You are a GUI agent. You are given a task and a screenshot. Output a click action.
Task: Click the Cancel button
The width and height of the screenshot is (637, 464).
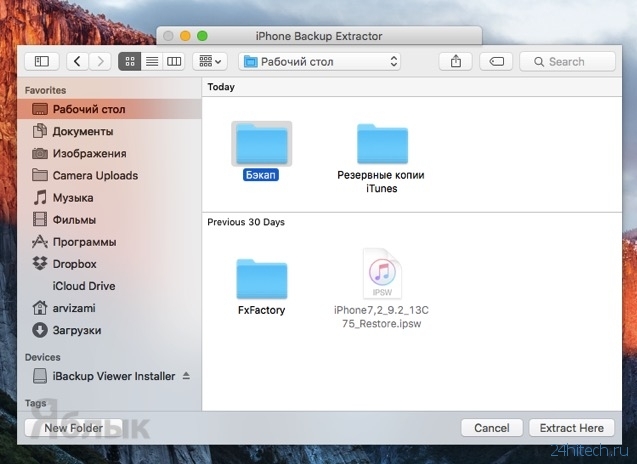tap(492, 428)
